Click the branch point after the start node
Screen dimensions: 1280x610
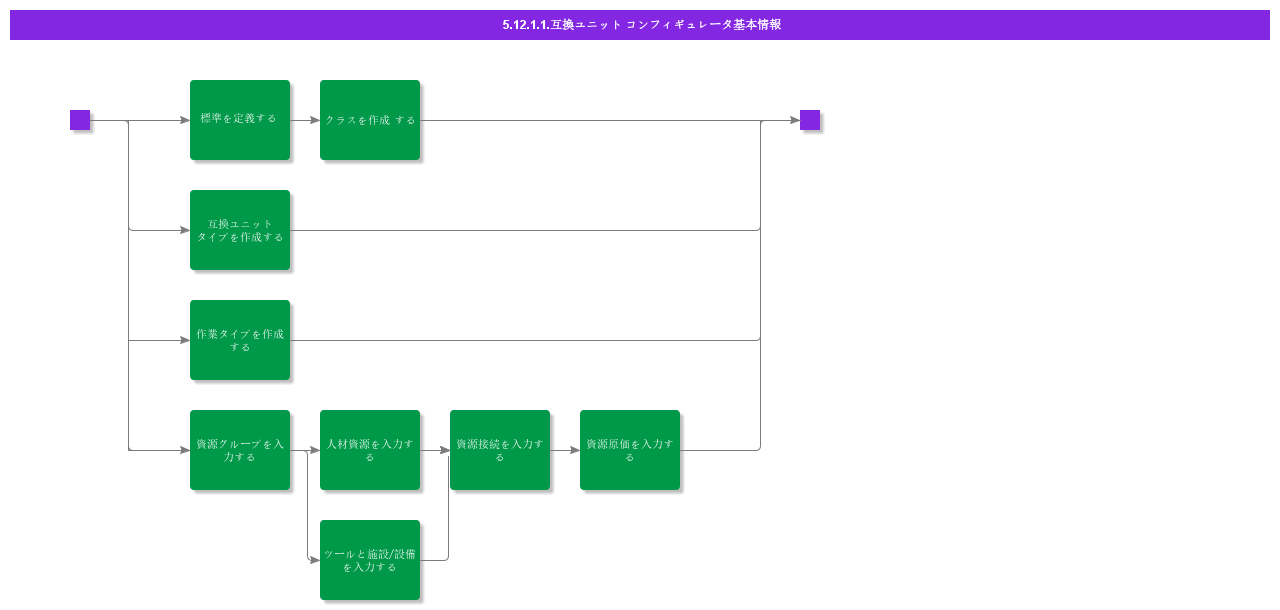tap(128, 119)
